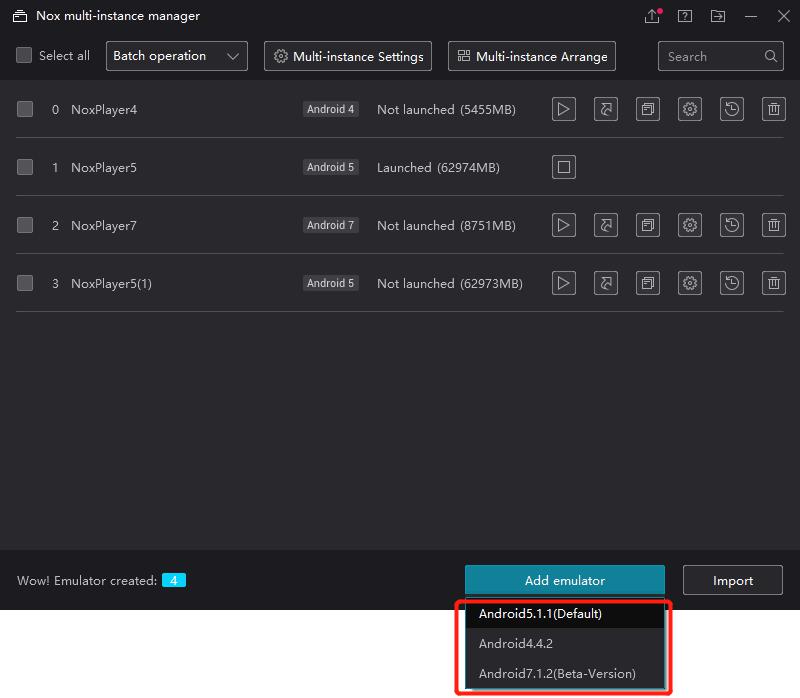Click the Import button
The height and width of the screenshot is (698, 800).
click(732, 580)
